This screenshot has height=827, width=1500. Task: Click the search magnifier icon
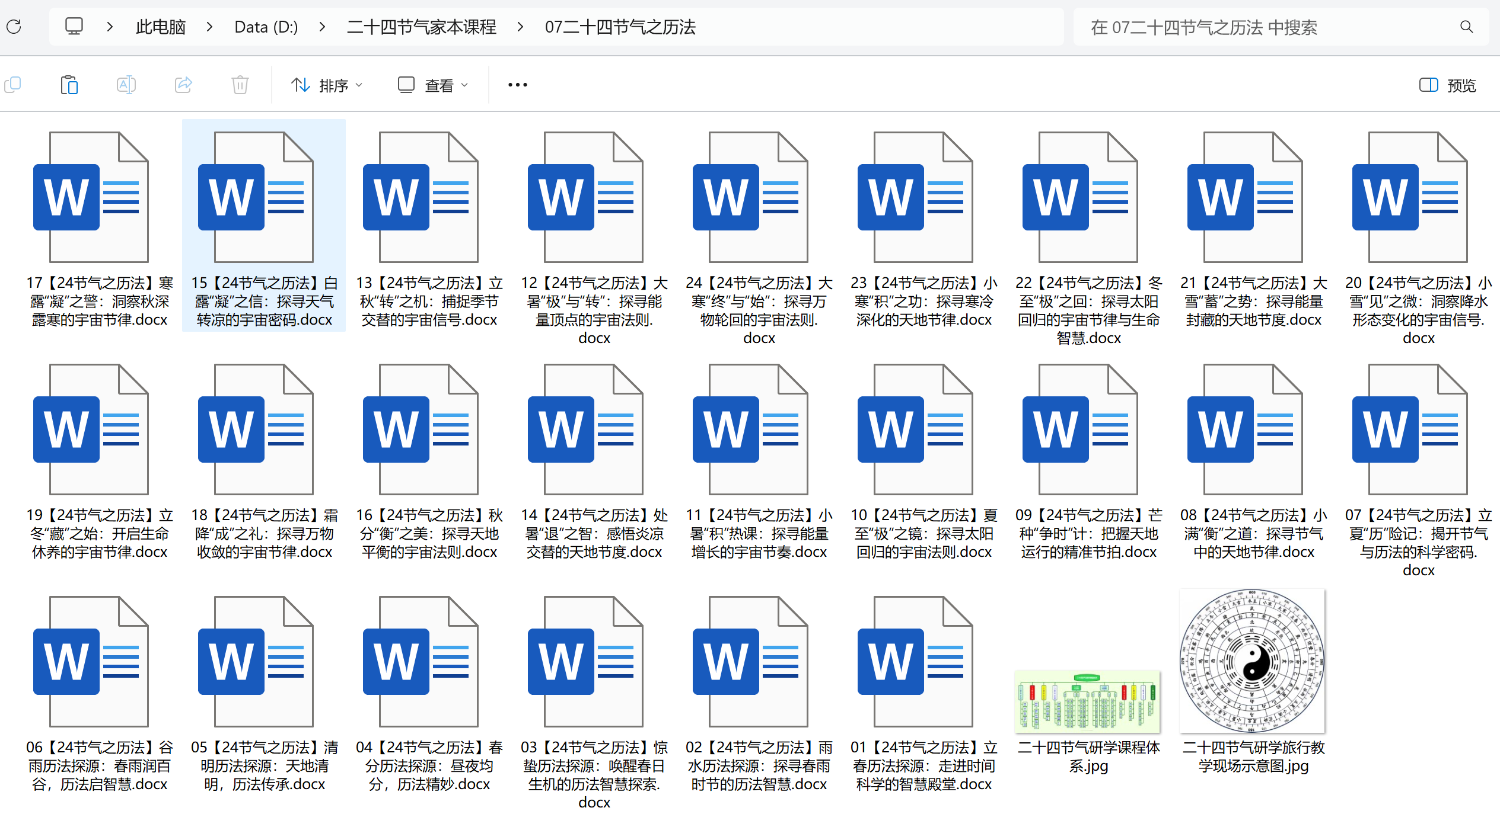click(1466, 27)
